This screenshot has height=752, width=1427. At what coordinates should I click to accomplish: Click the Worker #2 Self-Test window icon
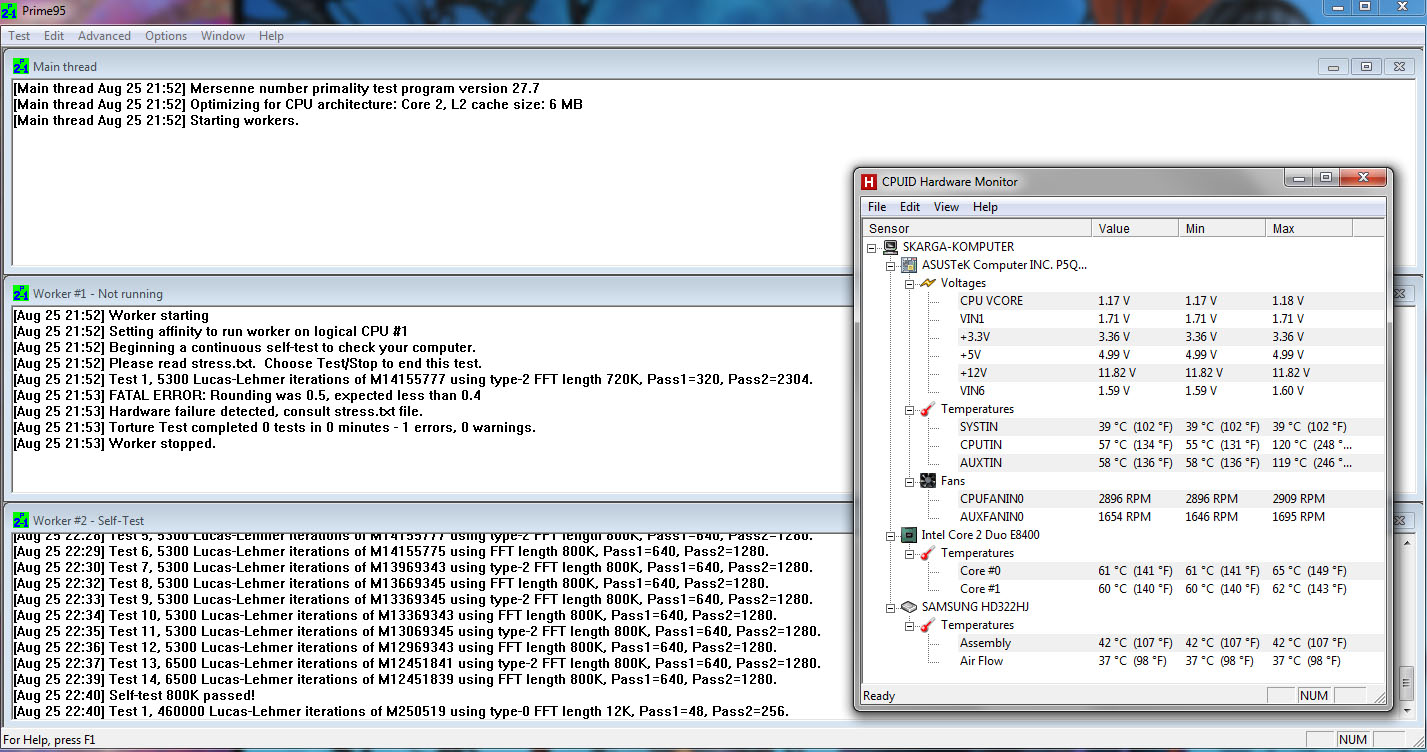pos(21,520)
